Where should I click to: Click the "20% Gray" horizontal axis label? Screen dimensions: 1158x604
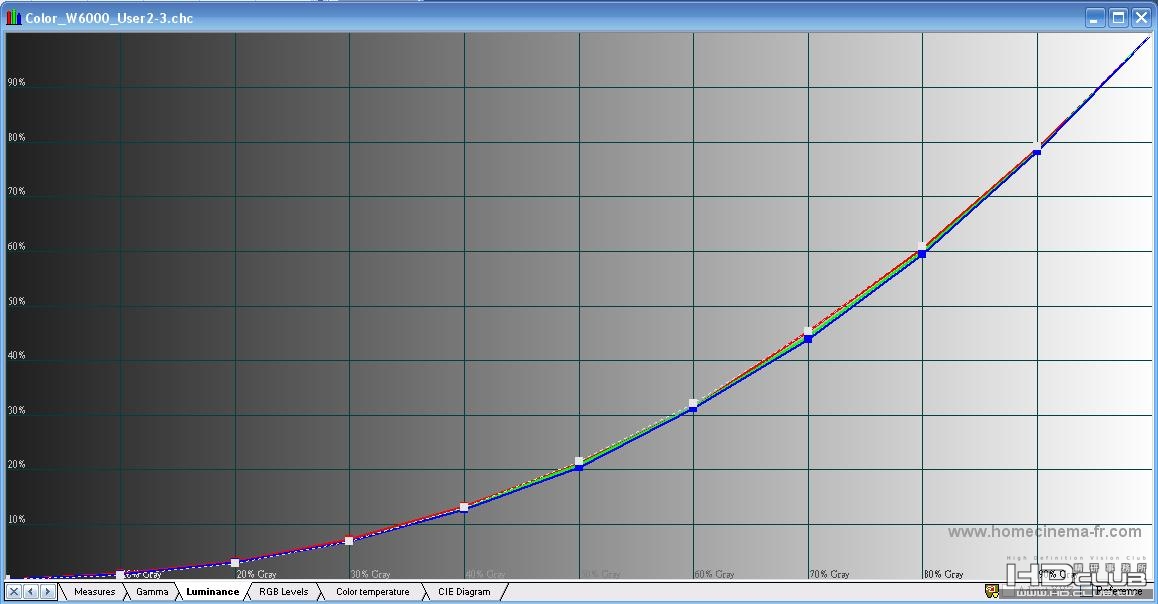tap(256, 574)
